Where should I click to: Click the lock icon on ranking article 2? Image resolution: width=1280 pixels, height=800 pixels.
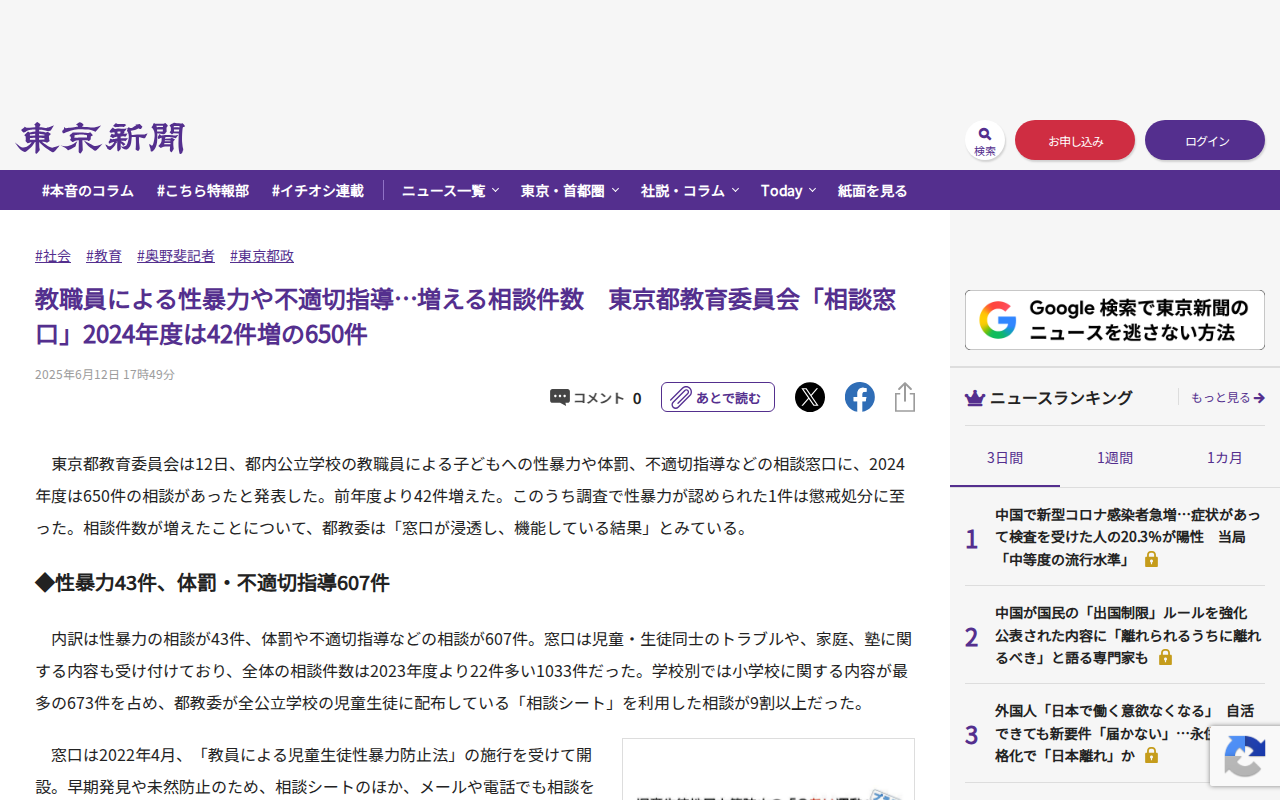1165,657
